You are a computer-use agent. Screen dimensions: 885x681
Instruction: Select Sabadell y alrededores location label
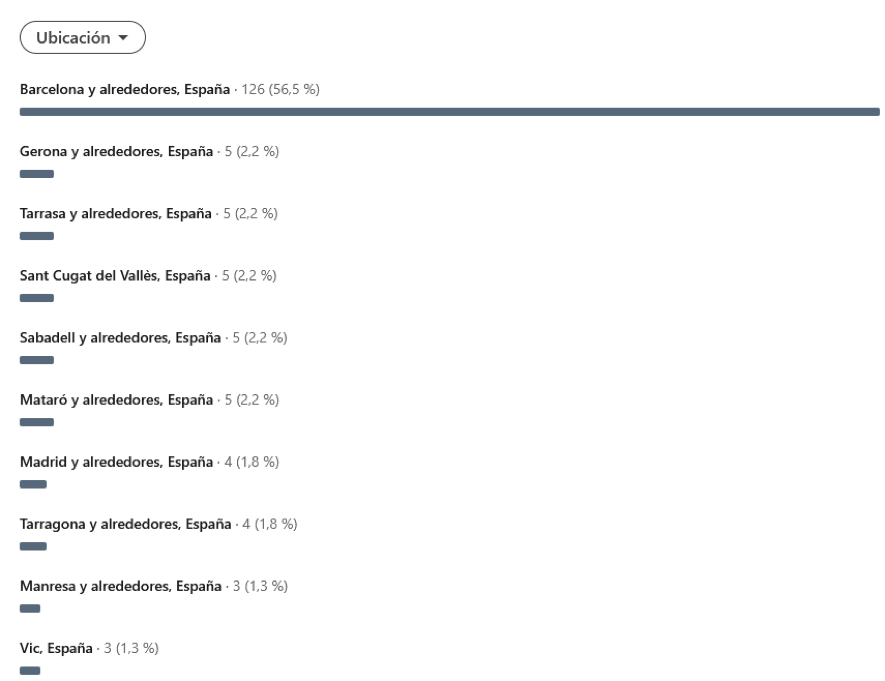click(120, 338)
